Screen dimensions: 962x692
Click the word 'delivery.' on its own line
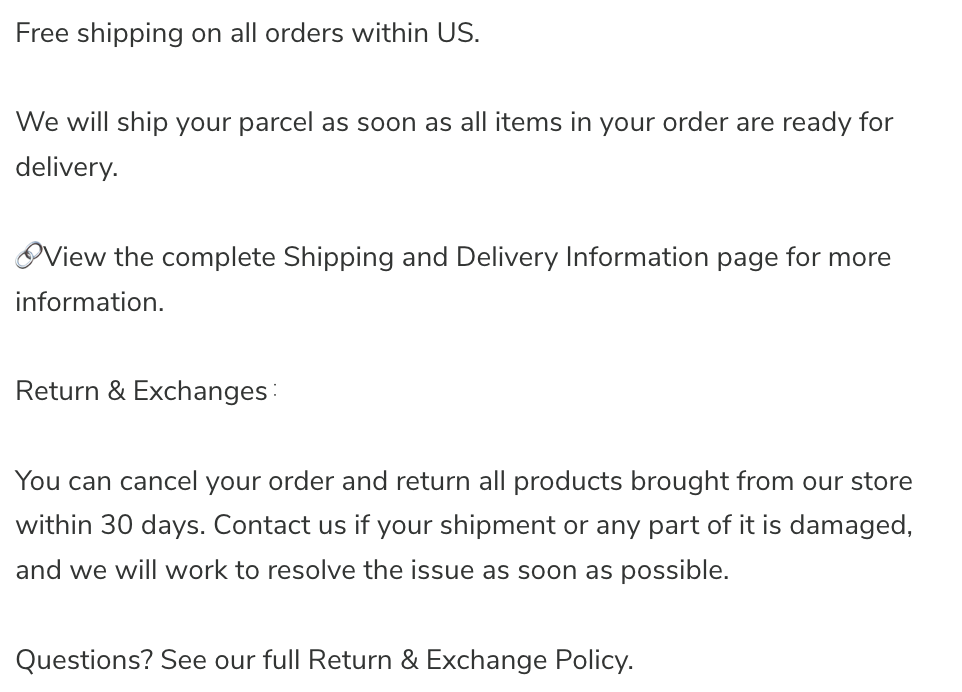(66, 167)
